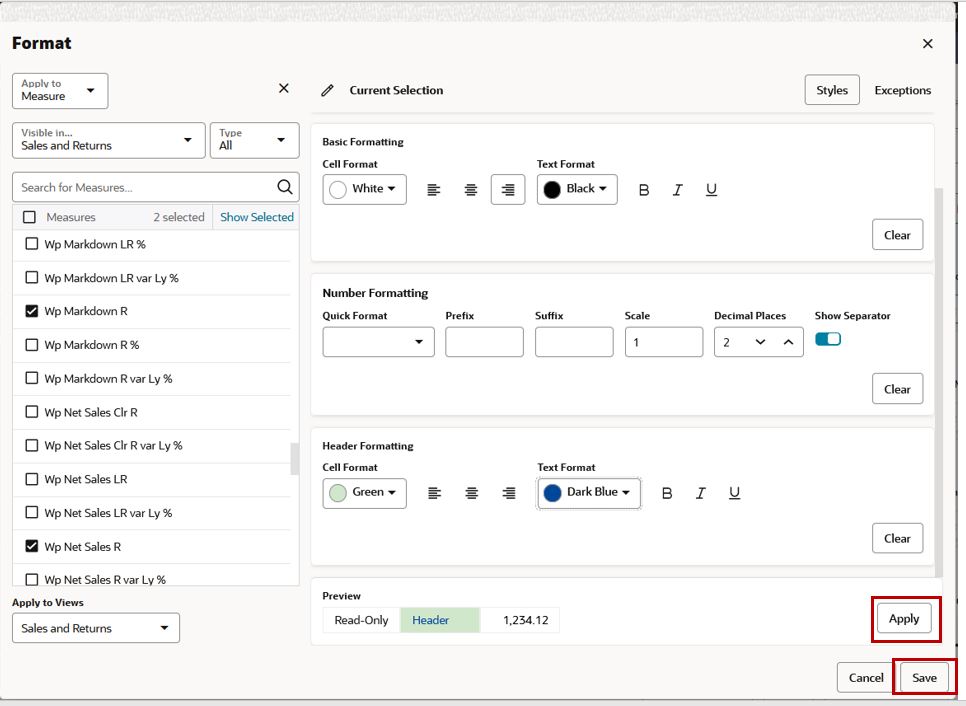Check the Wp Markdown LR % measure
This screenshot has height=706, width=966.
coord(31,244)
